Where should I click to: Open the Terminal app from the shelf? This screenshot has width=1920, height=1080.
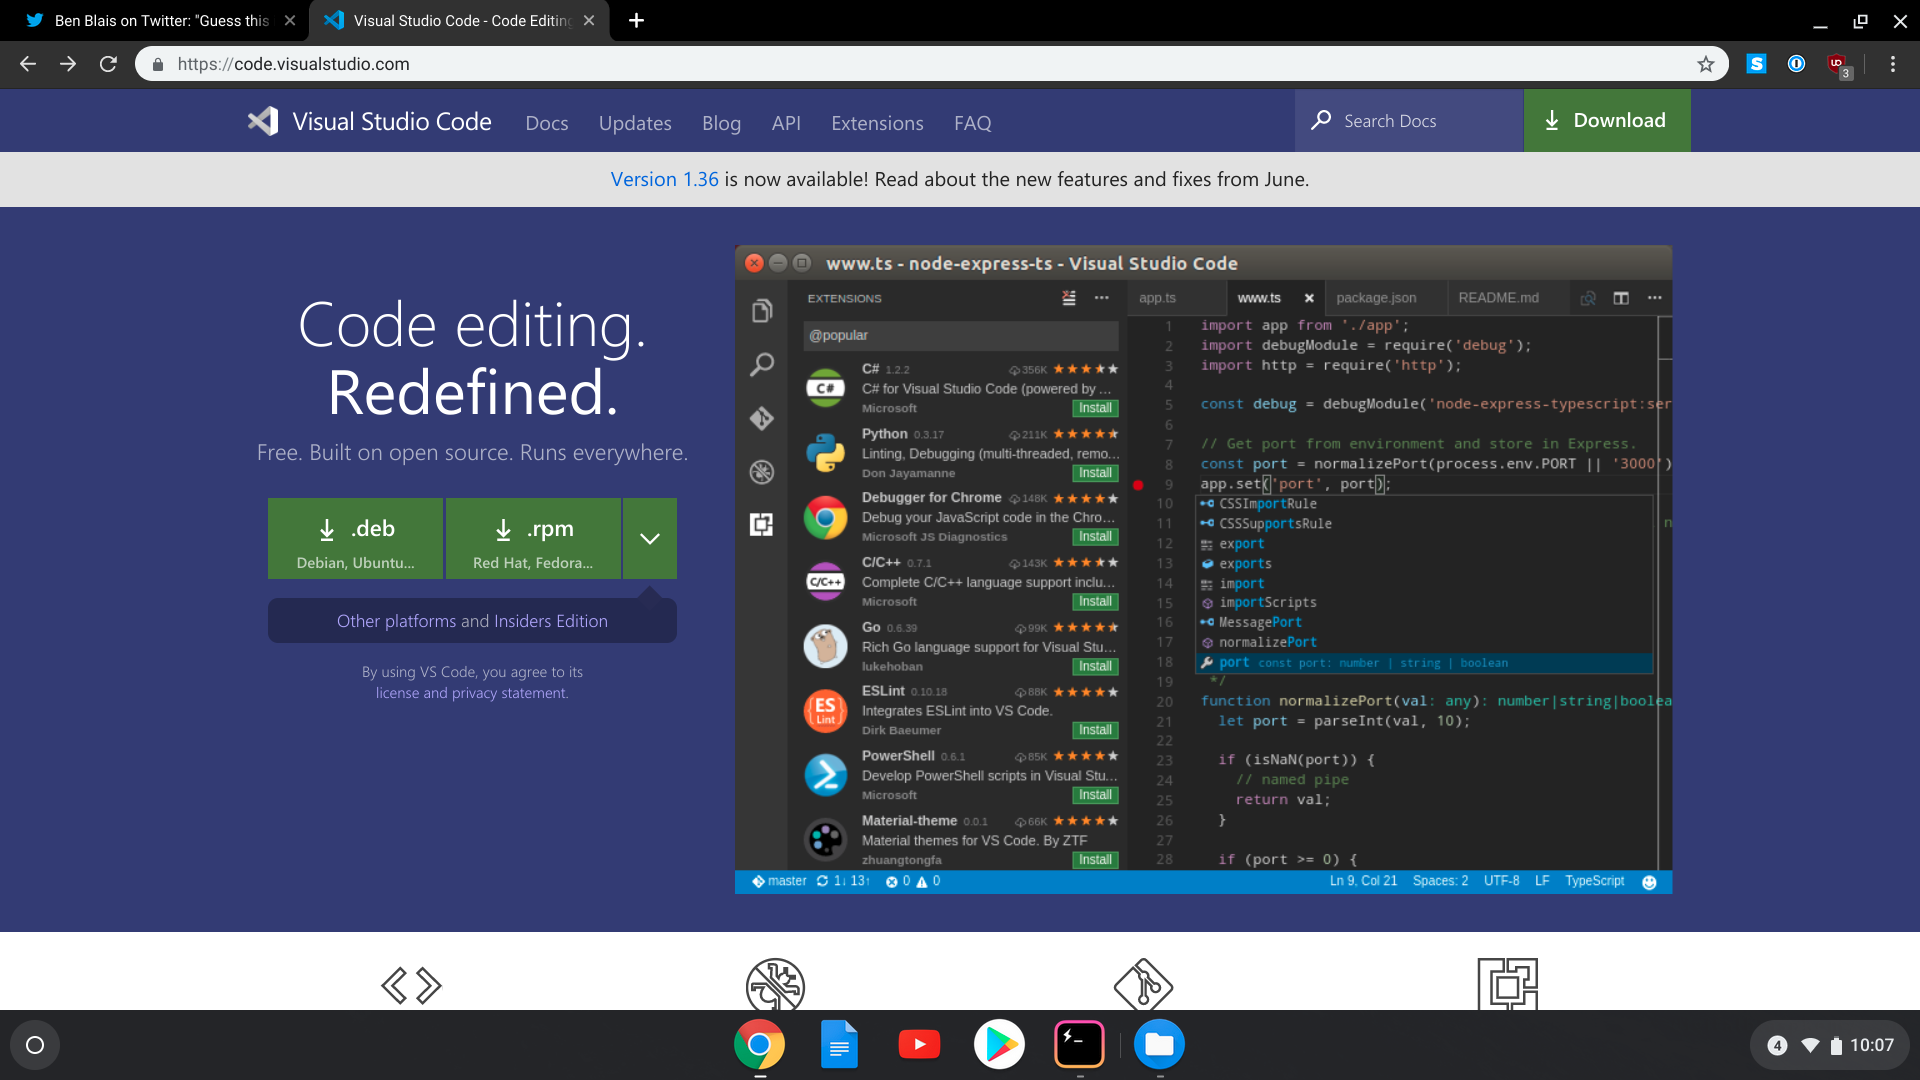coord(1080,1045)
